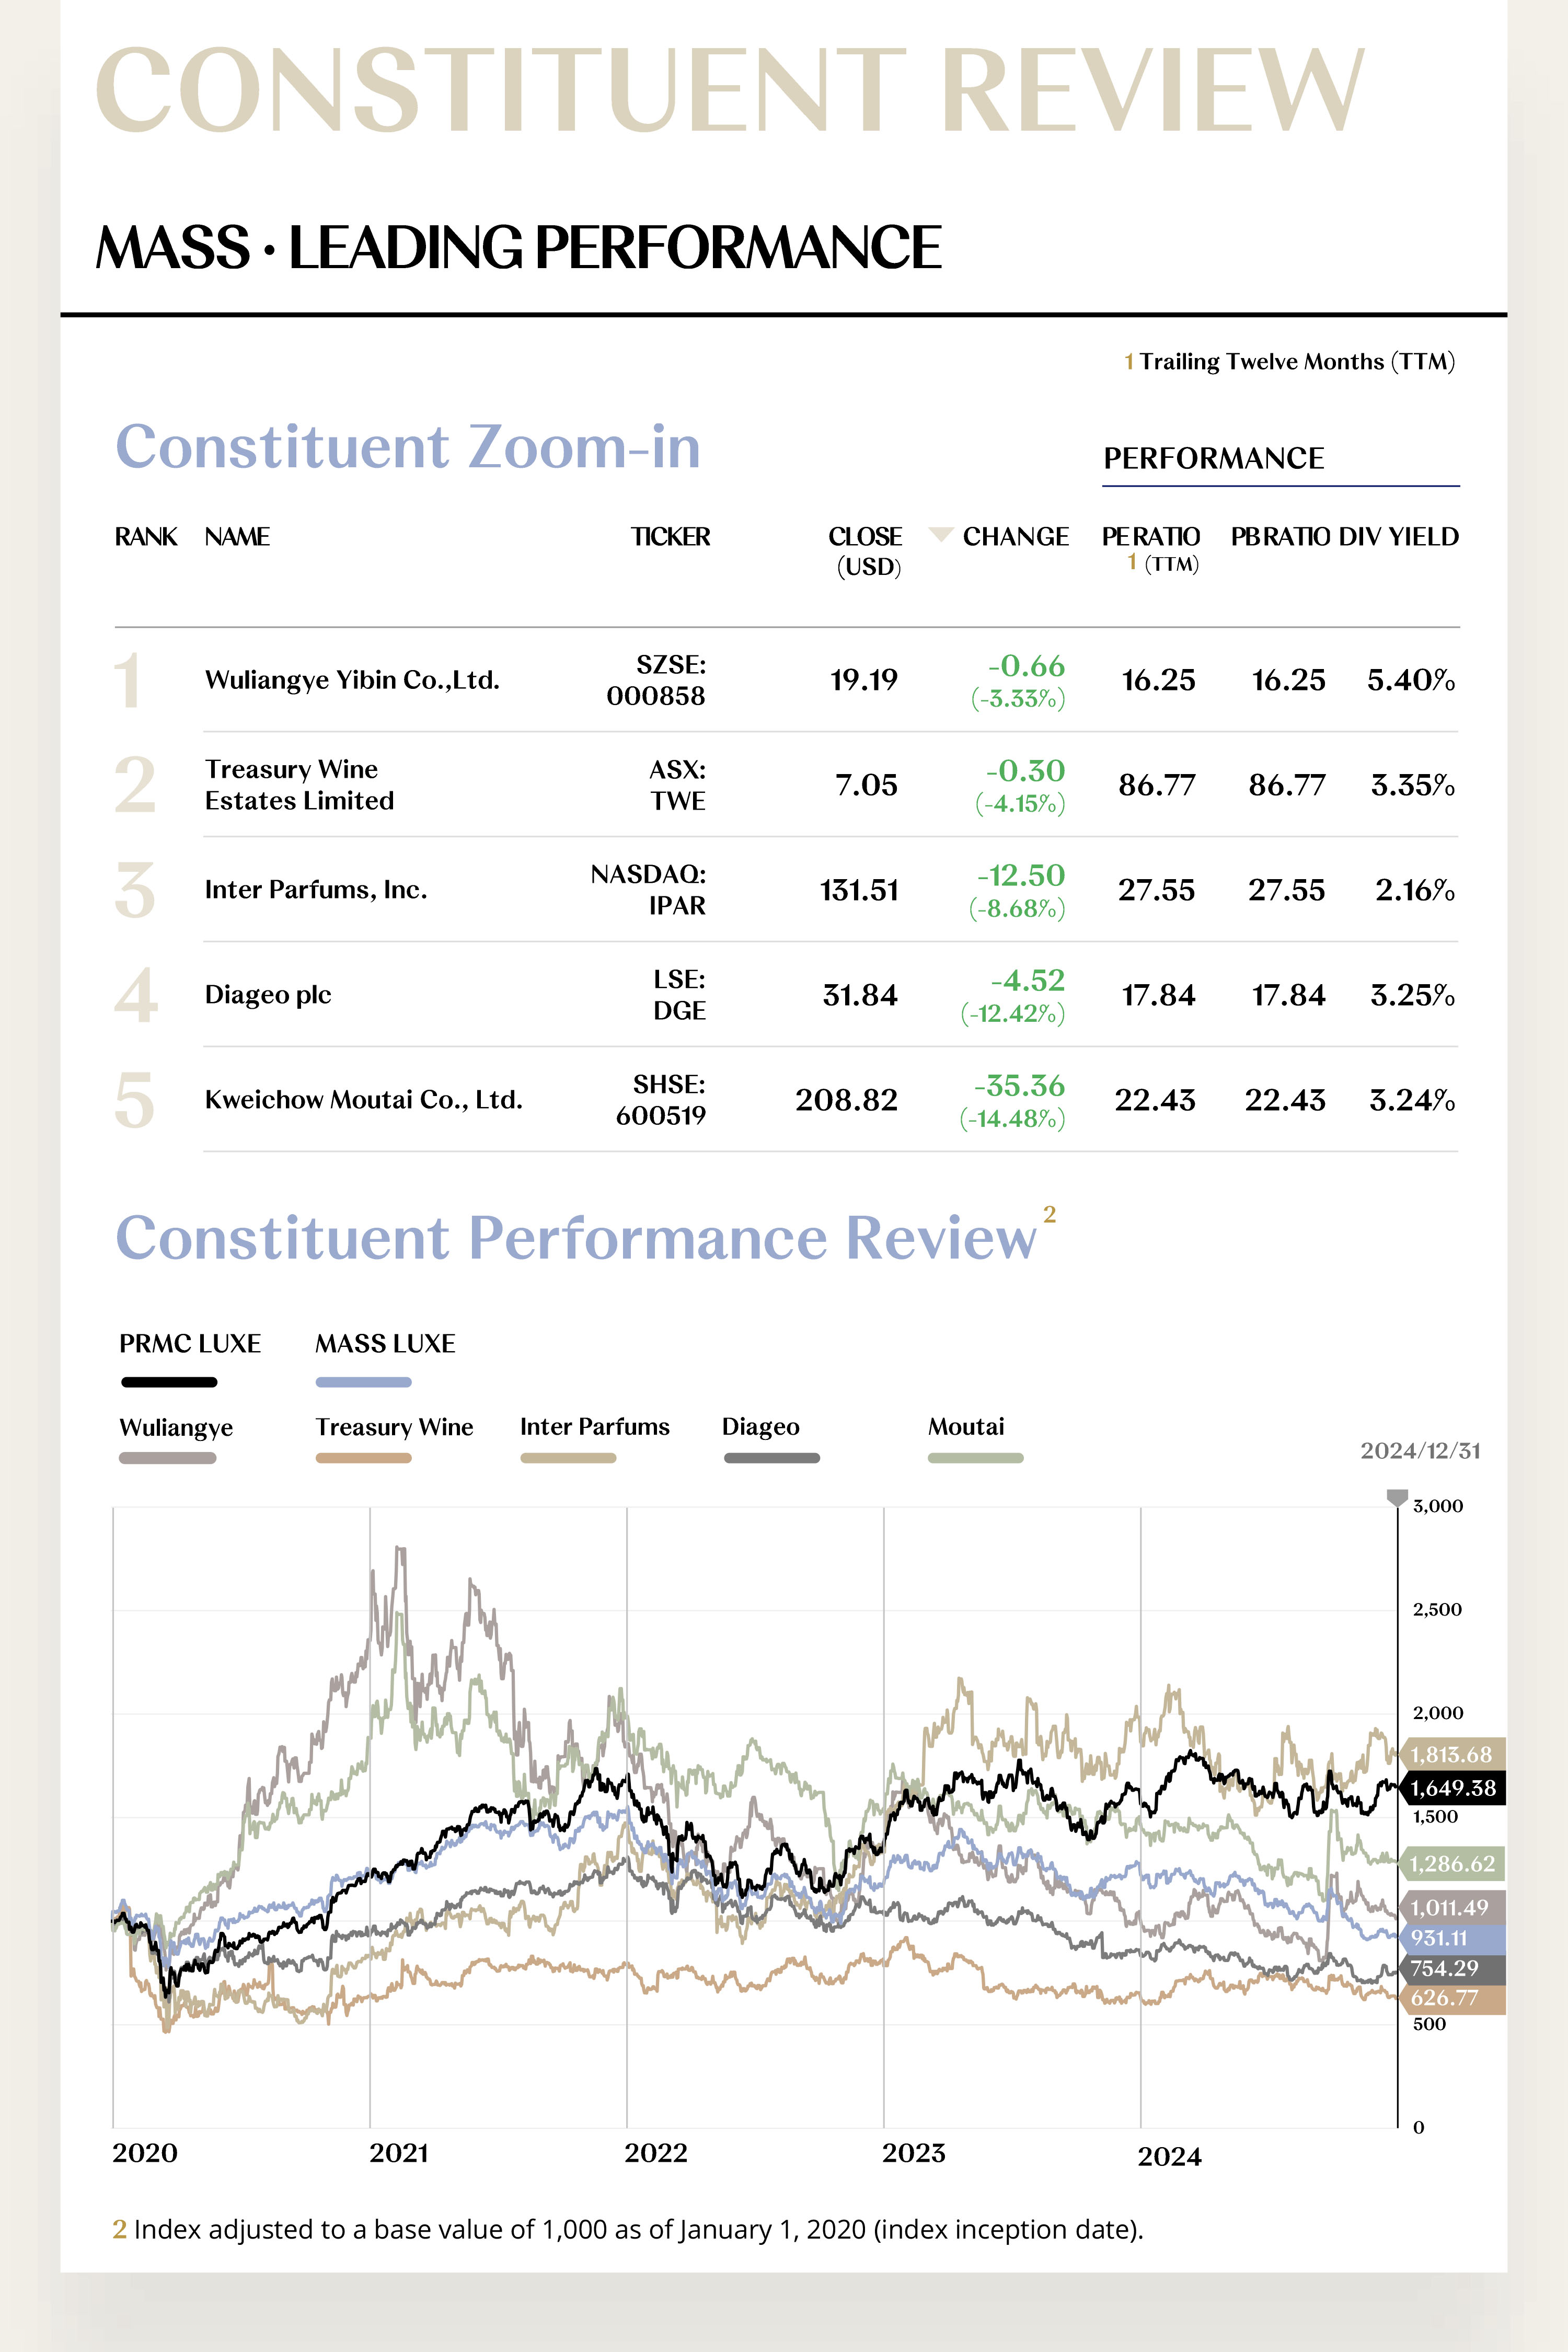Open the Wuliangye Yibin Co.,Ltd. row name
This screenshot has width=1568, height=2352.
(x=352, y=680)
